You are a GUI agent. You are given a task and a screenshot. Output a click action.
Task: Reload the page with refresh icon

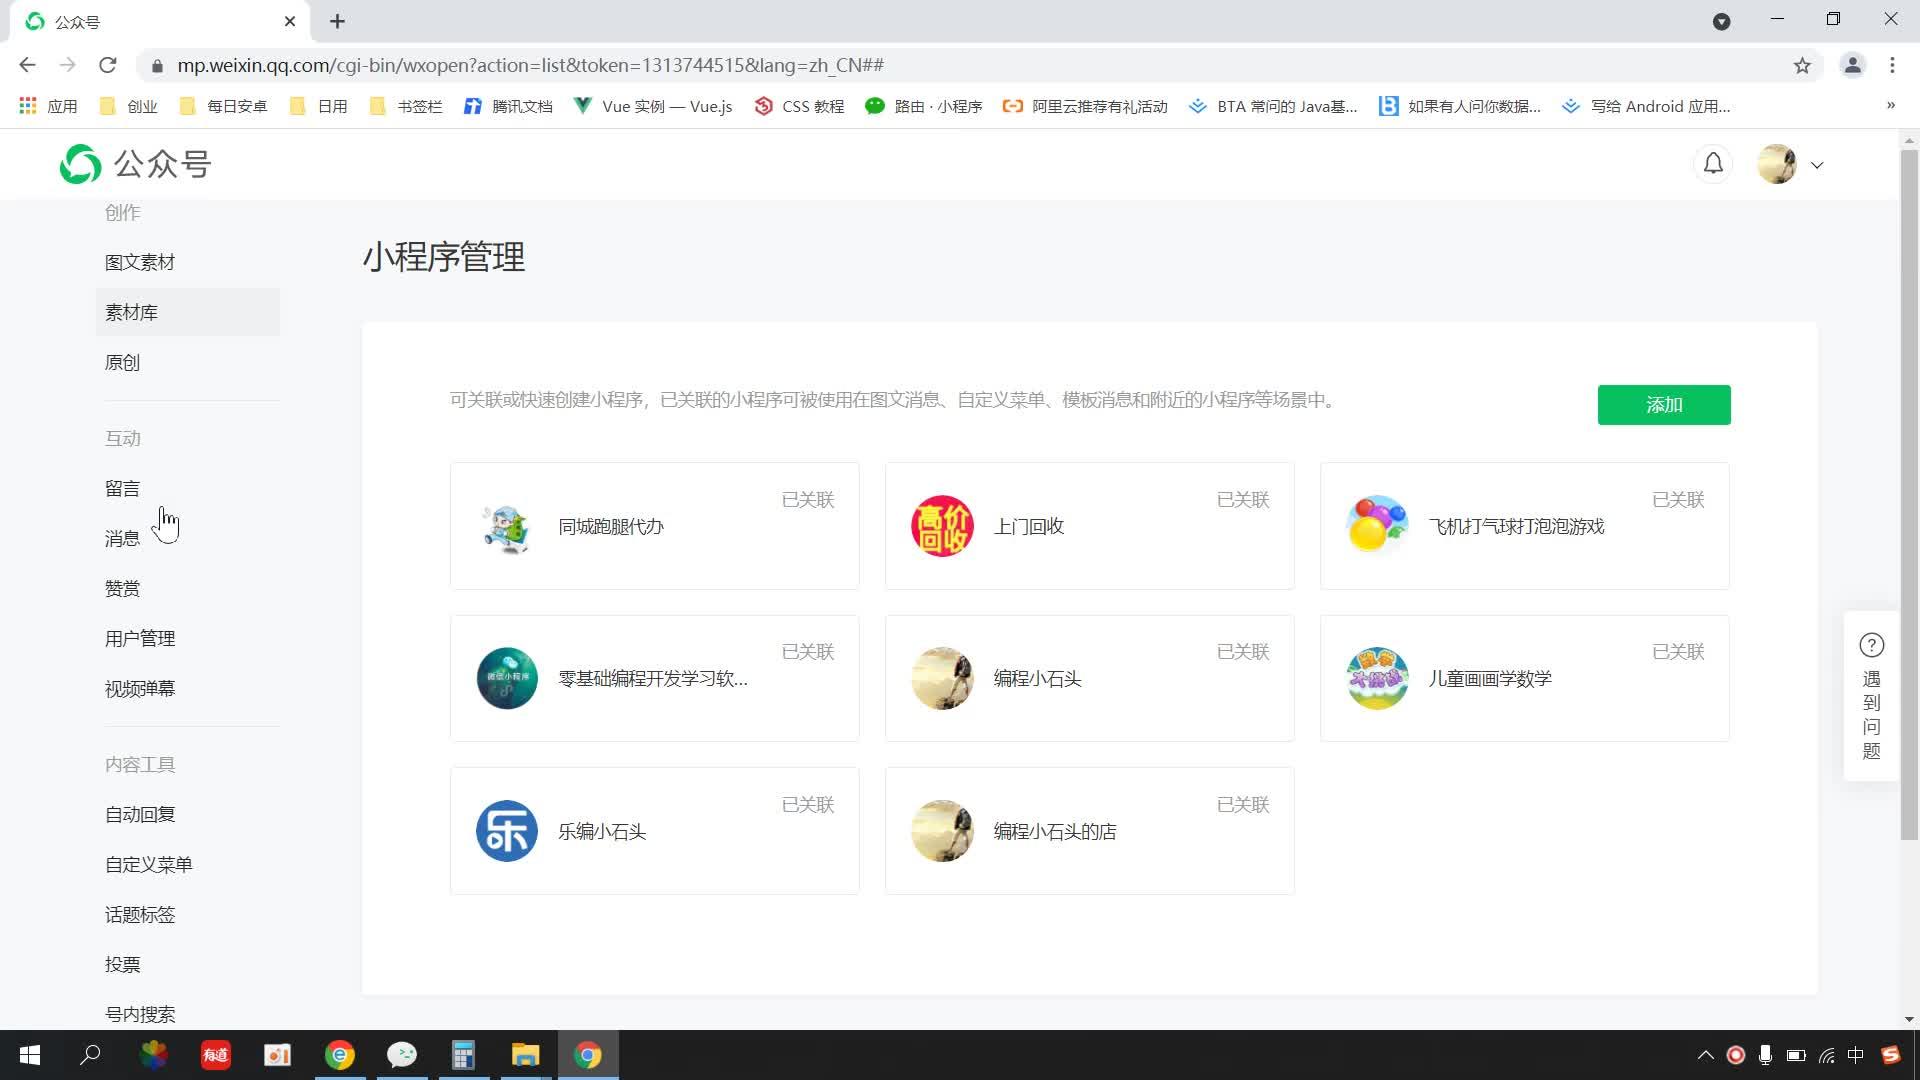click(x=108, y=65)
